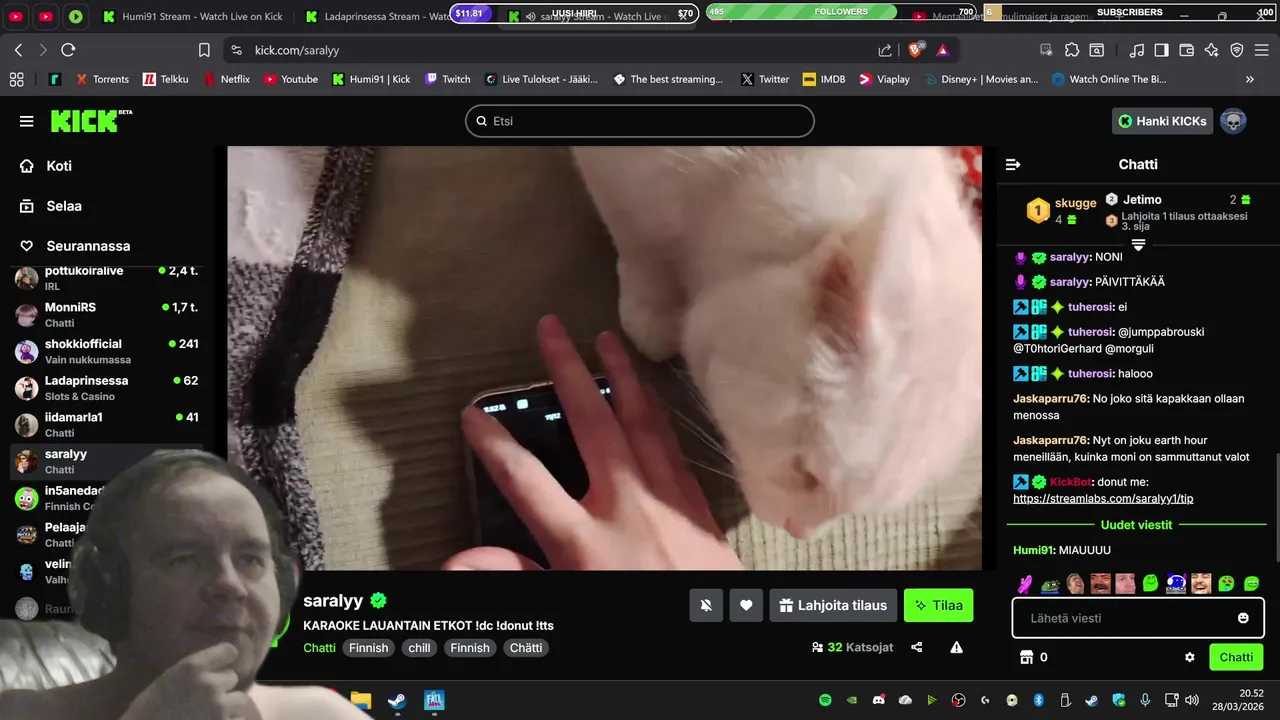Open Brave Leo AI sparkle icon
This screenshot has height=720, width=1280.
(x=1212, y=50)
